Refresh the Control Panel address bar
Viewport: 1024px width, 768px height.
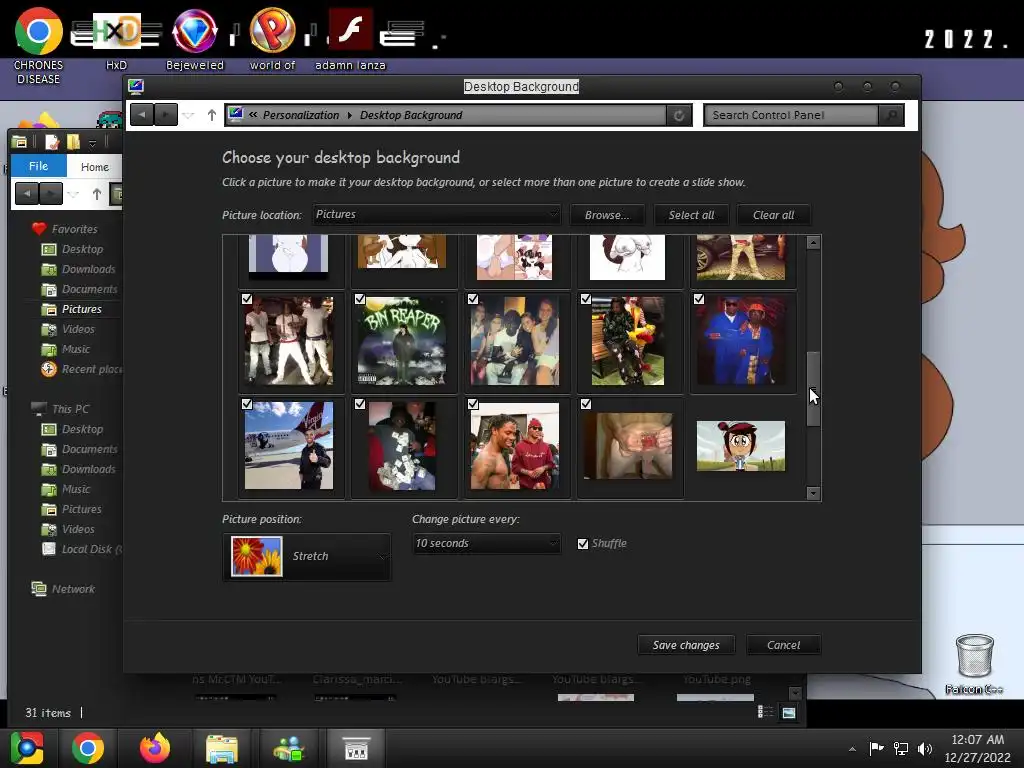click(x=679, y=115)
